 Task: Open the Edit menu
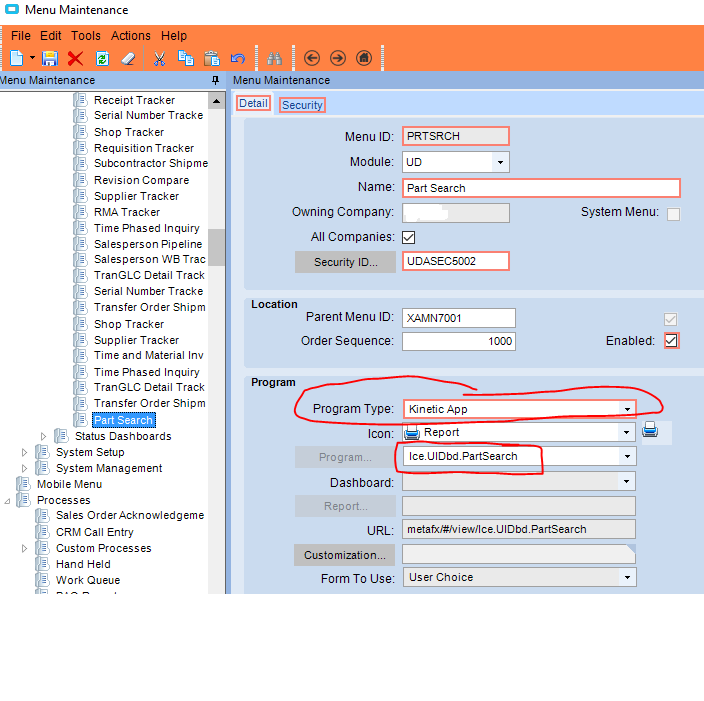(x=51, y=36)
